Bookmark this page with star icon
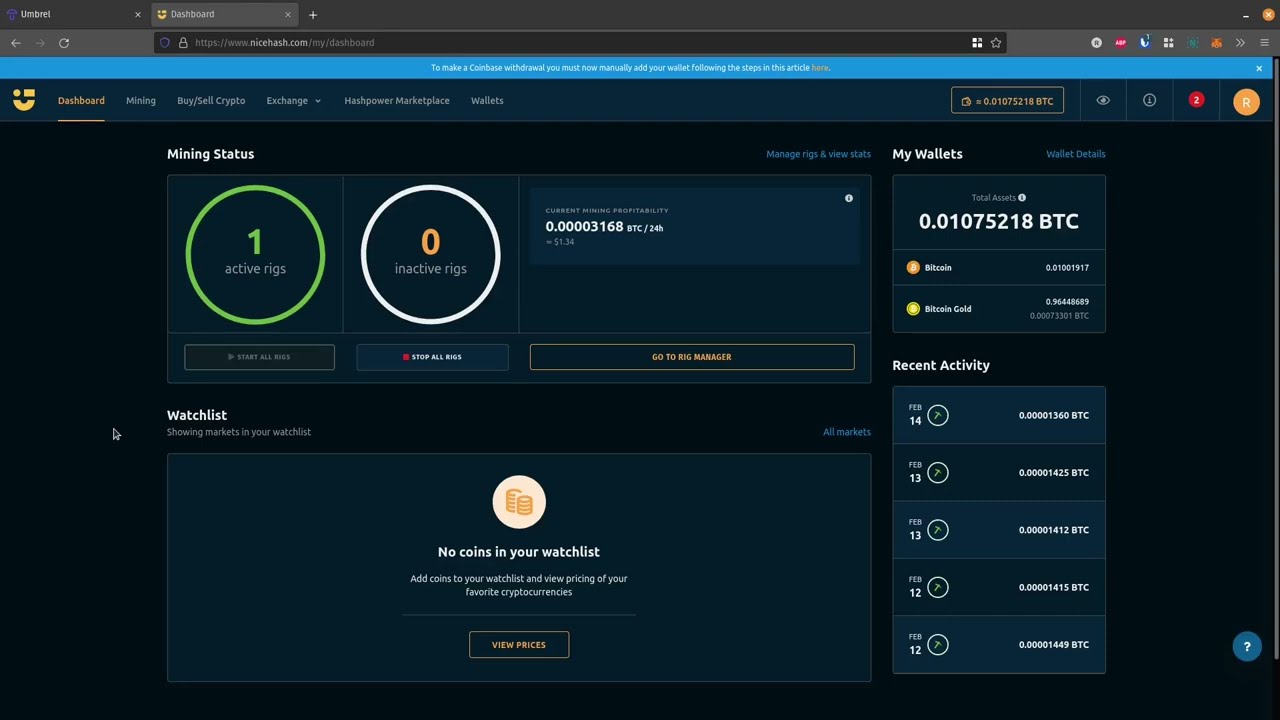This screenshot has width=1280, height=720. coord(996,43)
